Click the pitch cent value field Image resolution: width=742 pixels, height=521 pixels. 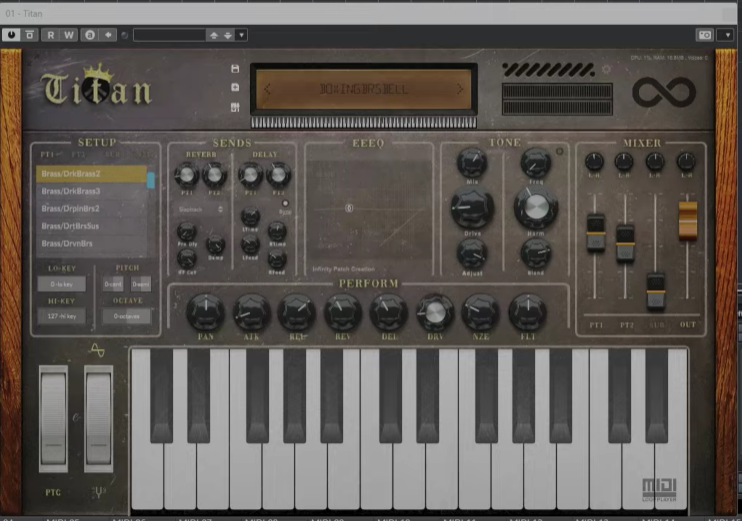[x=113, y=284]
